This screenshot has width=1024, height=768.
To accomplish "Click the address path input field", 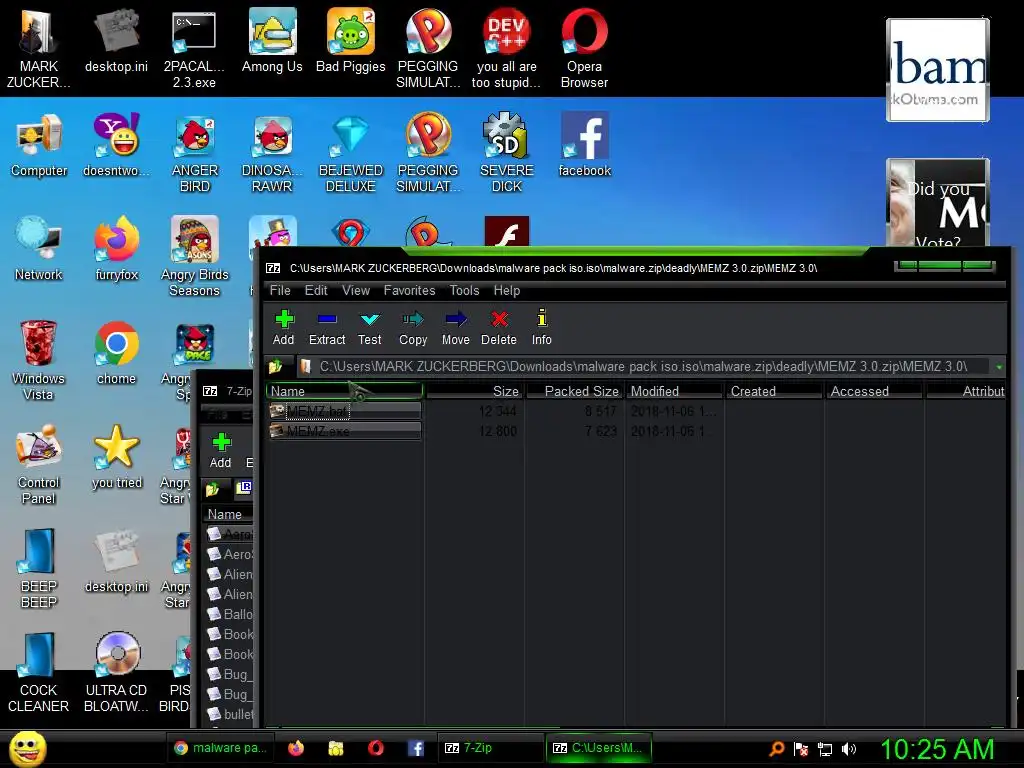I will [643, 366].
